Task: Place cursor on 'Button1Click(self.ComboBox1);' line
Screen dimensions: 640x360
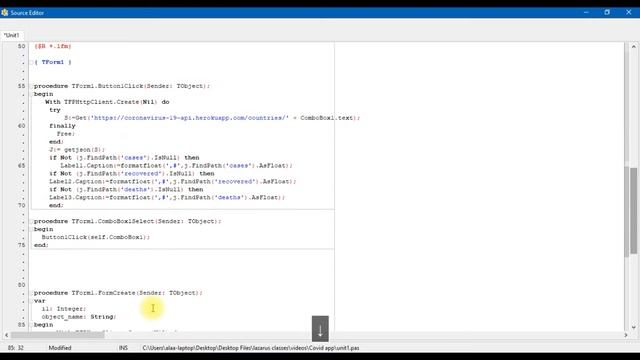Action: click(x=96, y=237)
